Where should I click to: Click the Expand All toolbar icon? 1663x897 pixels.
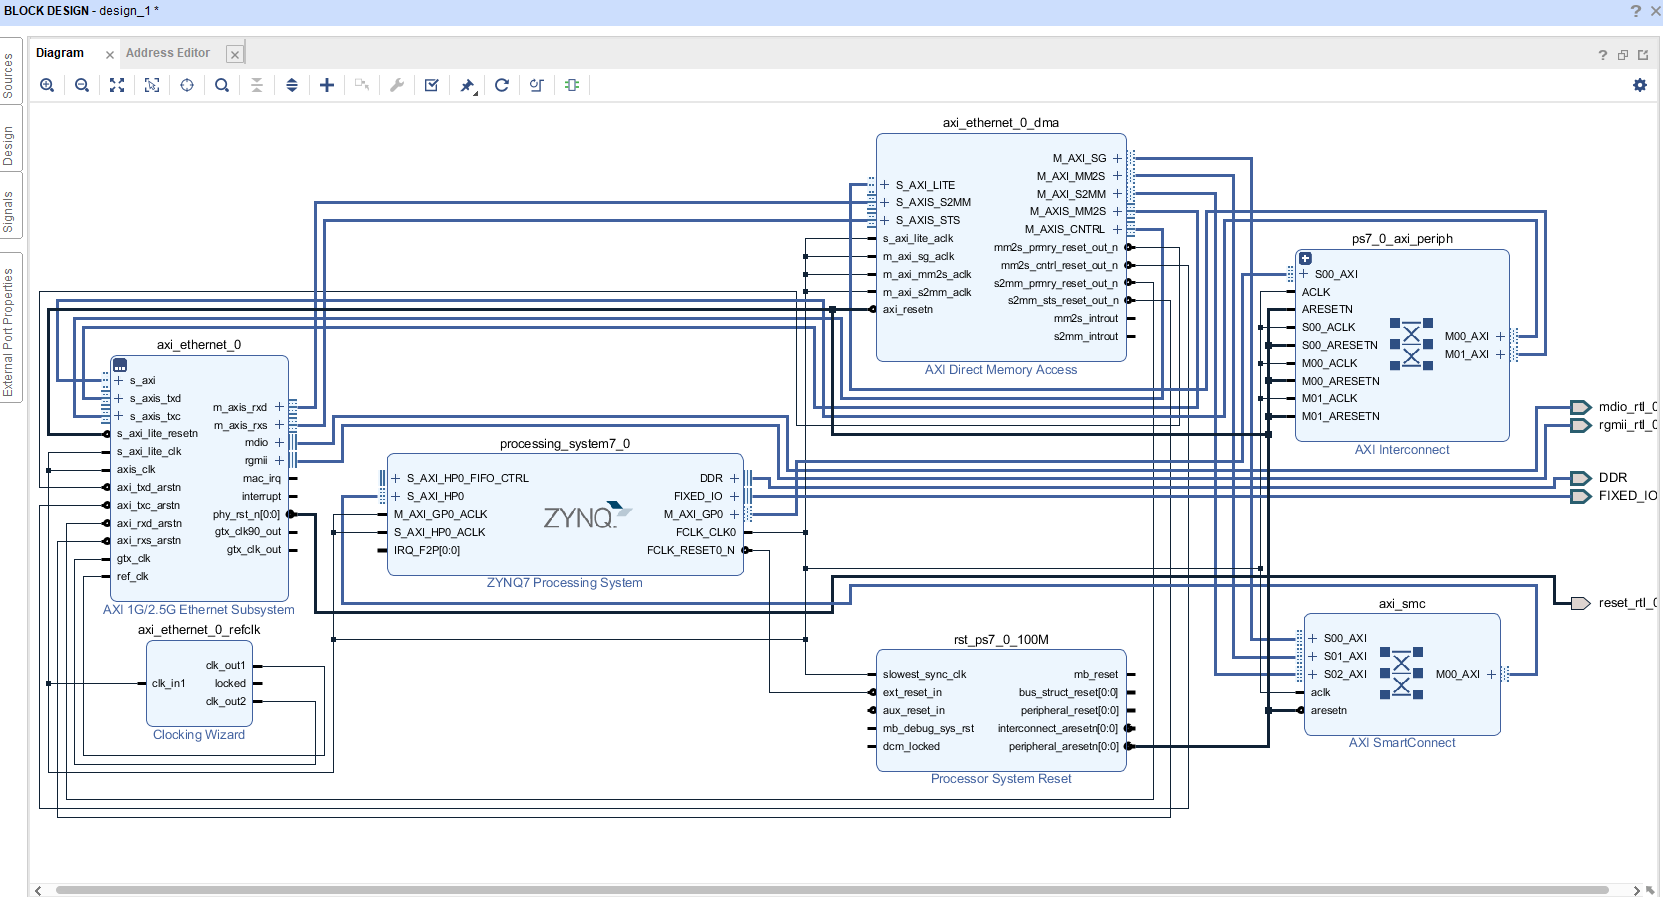click(292, 85)
